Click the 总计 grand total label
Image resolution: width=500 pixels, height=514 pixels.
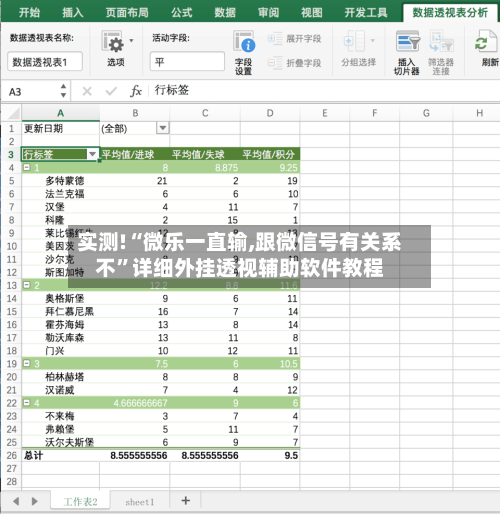click(x=33, y=455)
